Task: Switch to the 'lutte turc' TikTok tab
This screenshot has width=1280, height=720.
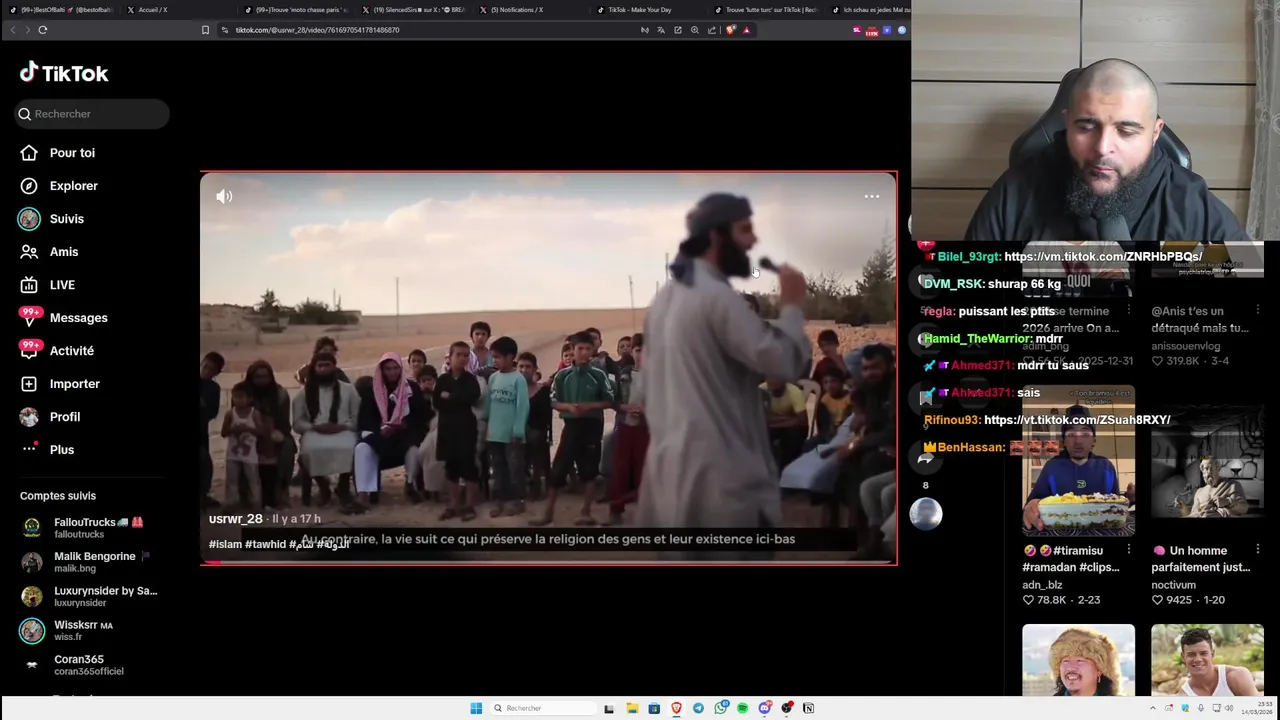Action: [765, 10]
